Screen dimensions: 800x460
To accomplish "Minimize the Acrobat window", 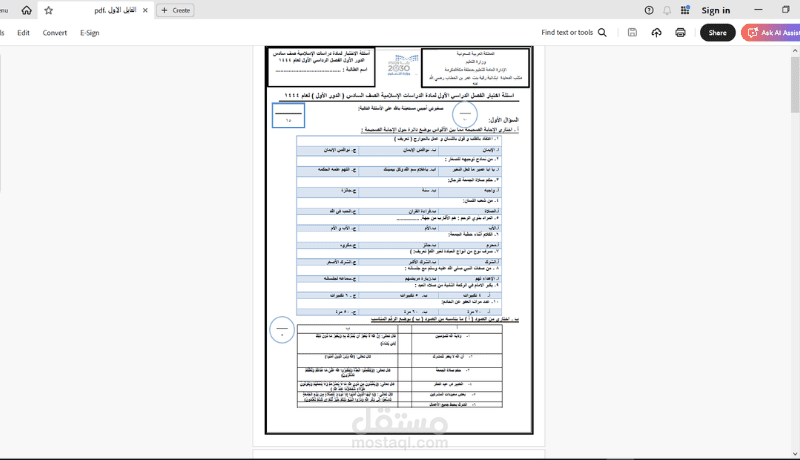I will (x=758, y=10).
